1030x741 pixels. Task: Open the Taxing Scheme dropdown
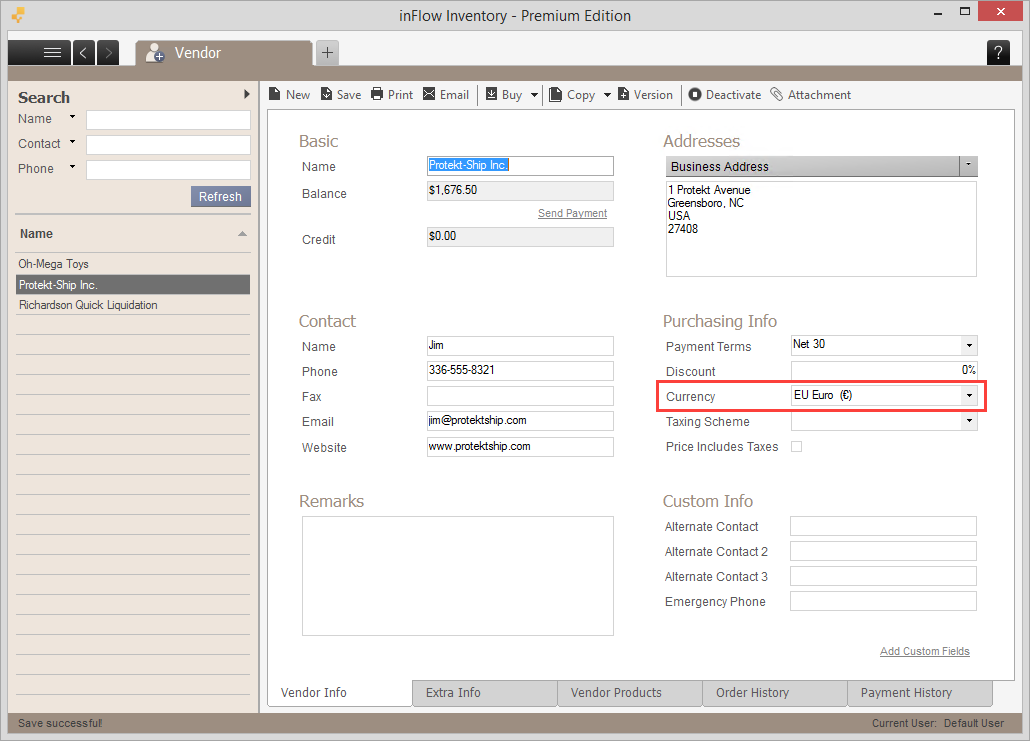pyautogui.click(x=969, y=420)
